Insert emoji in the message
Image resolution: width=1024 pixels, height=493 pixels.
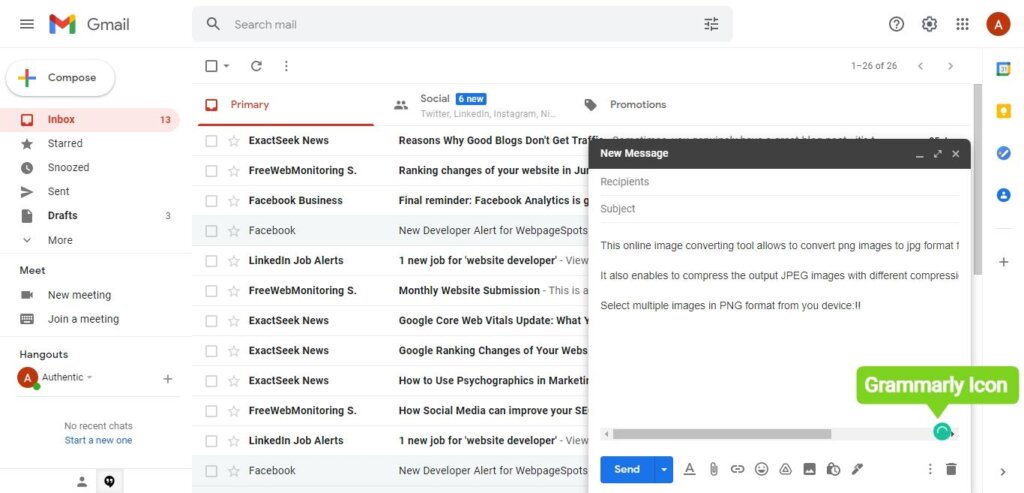click(x=761, y=469)
